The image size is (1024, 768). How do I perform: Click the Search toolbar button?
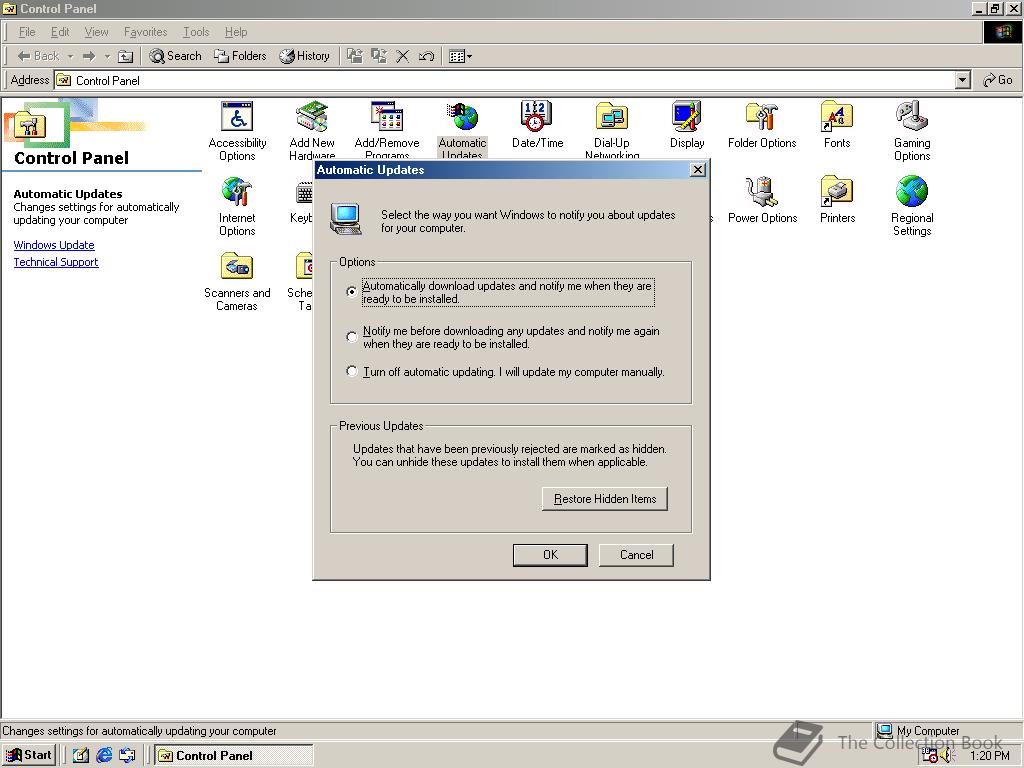pos(176,56)
